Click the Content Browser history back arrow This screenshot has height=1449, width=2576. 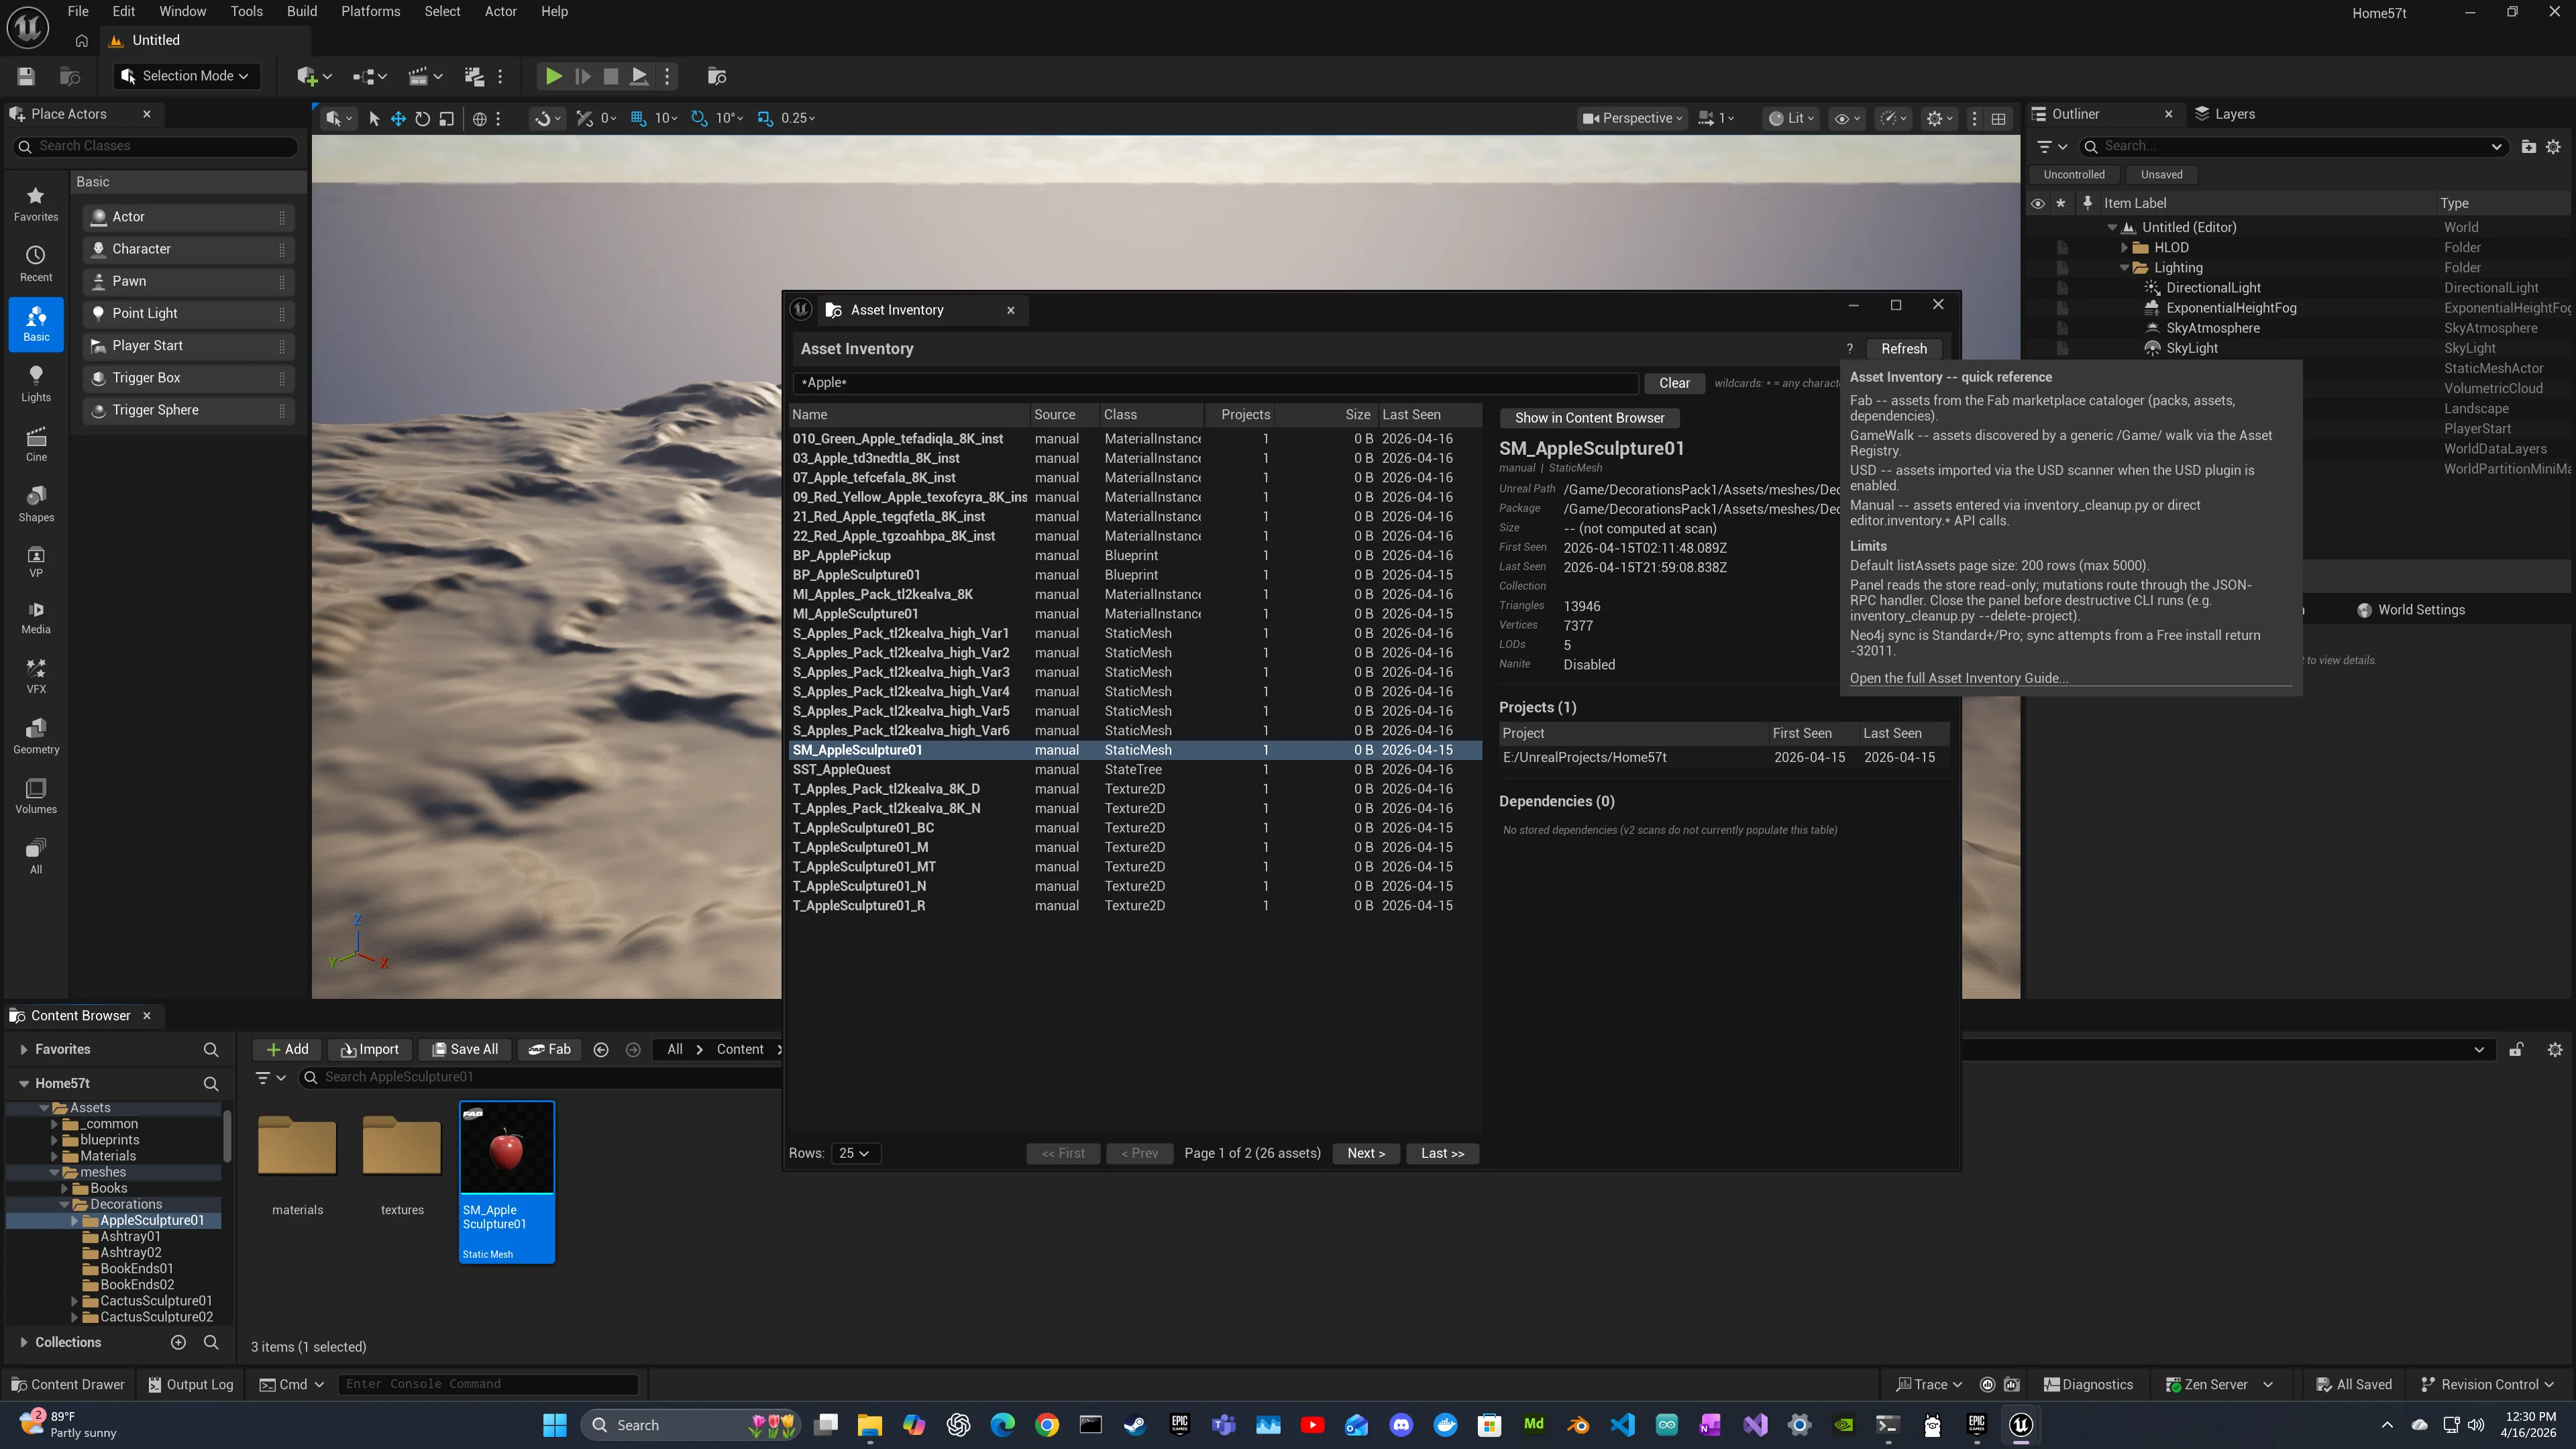pyautogui.click(x=601, y=1049)
